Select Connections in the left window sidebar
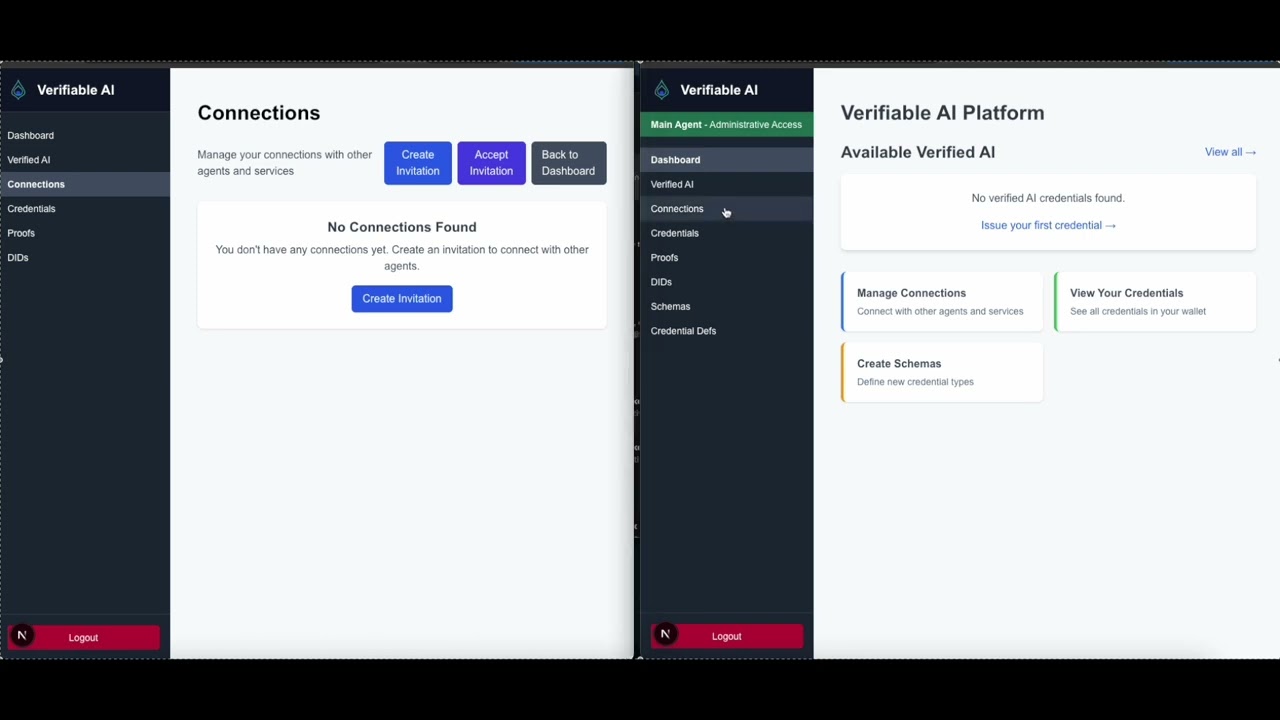 tap(85, 184)
